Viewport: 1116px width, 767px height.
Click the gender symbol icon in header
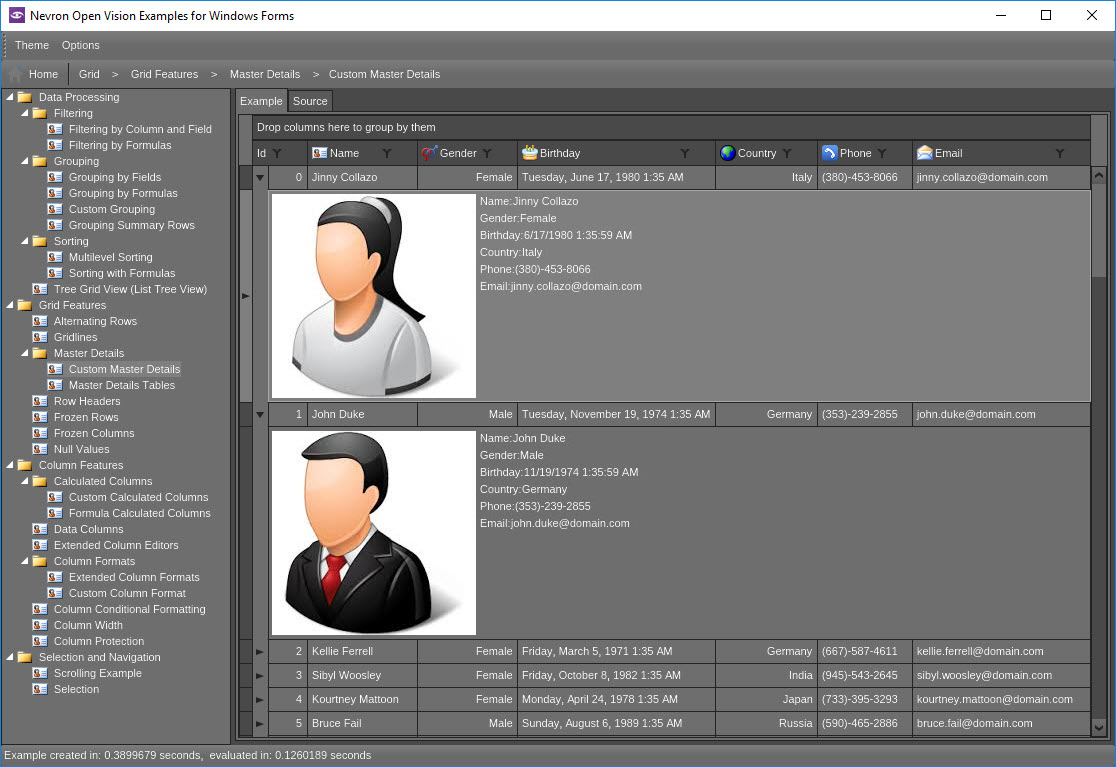pyautogui.click(x=429, y=153)
